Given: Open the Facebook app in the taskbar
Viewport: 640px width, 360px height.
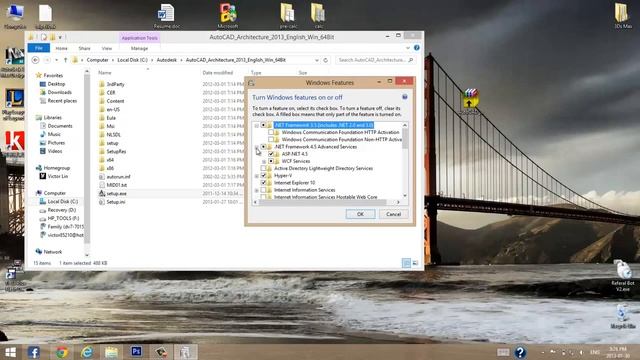Looking at the screenshot, I should coord(34,352).
